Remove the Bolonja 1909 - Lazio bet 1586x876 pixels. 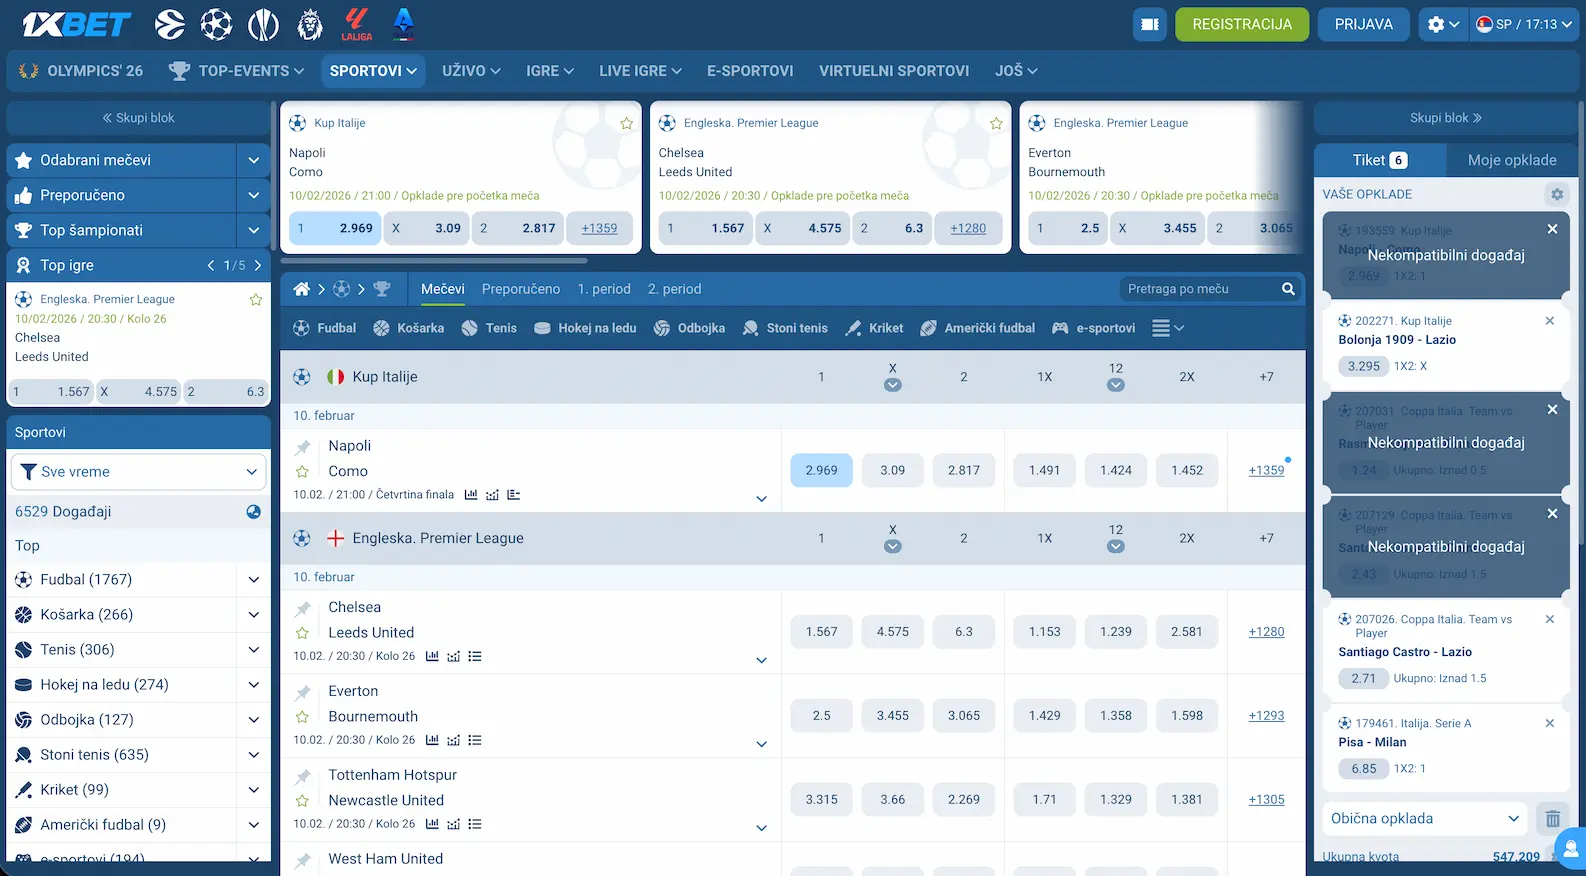click(x=1549, y=321)
